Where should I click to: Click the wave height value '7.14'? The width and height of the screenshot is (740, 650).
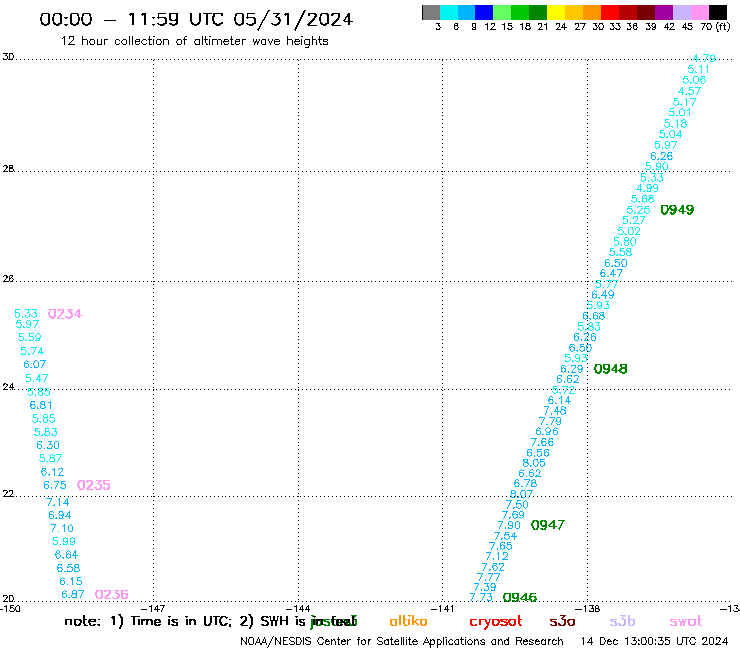click(58, 502)
